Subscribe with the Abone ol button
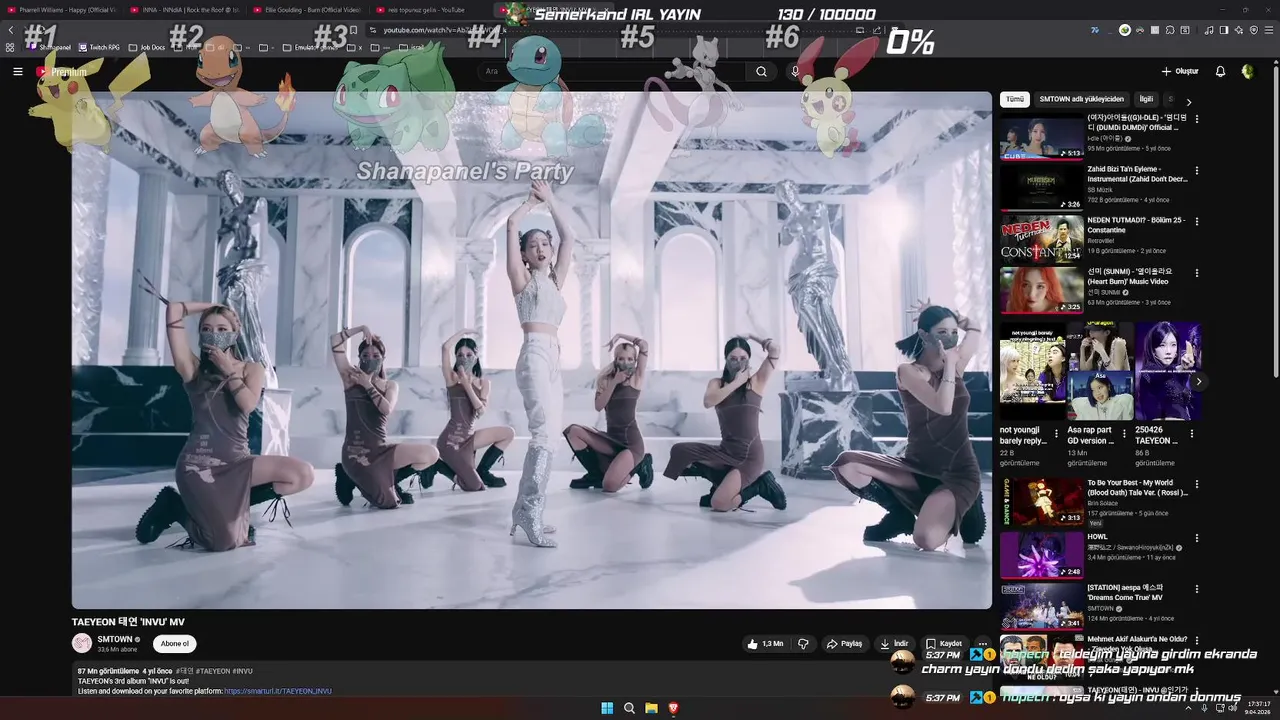The height and width of the screenshot is (720, 1280). point(175,644)
